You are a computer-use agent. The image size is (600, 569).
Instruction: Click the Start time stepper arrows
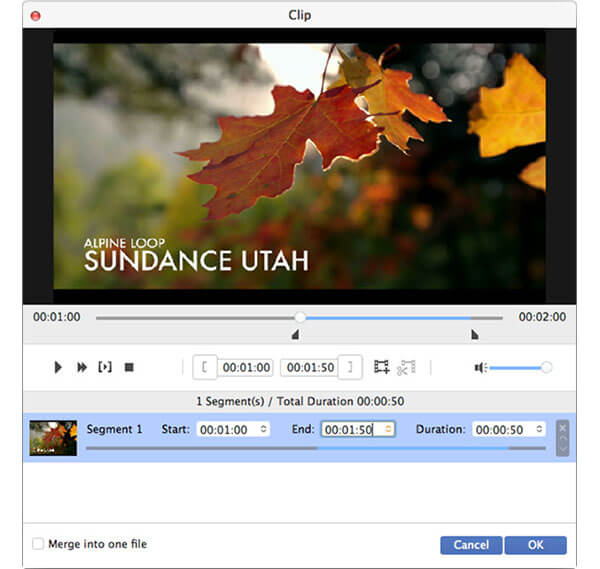(x=263, y=429)
